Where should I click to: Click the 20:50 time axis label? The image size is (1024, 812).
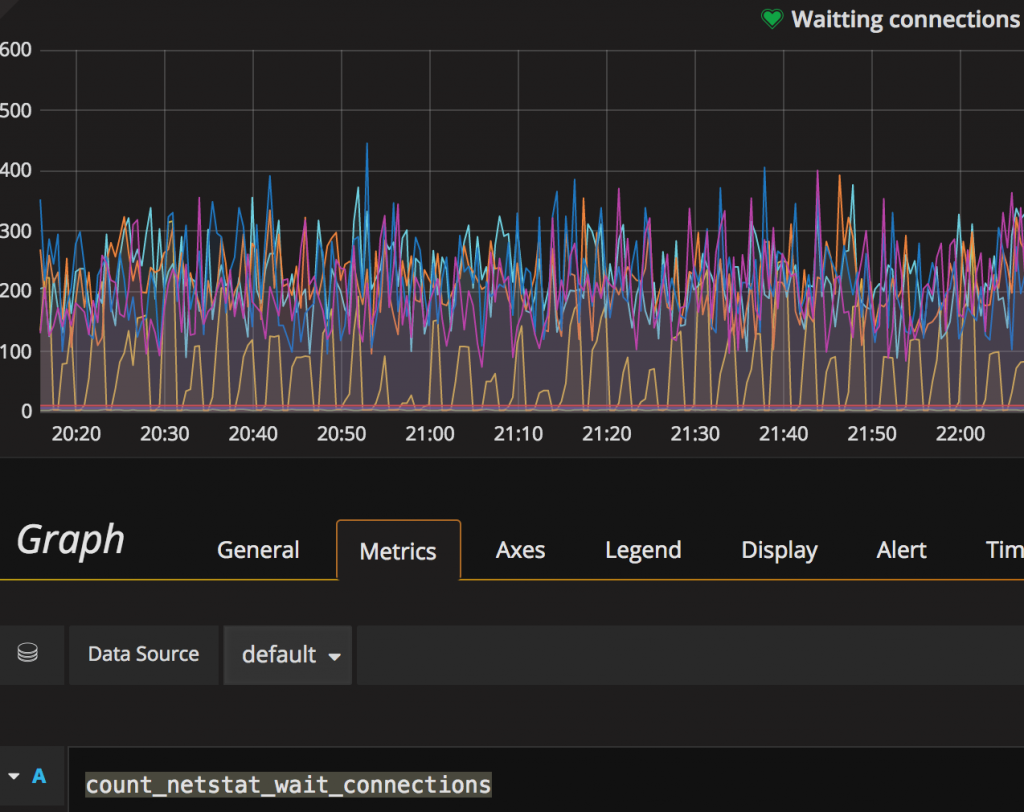[x=342, y=434]
